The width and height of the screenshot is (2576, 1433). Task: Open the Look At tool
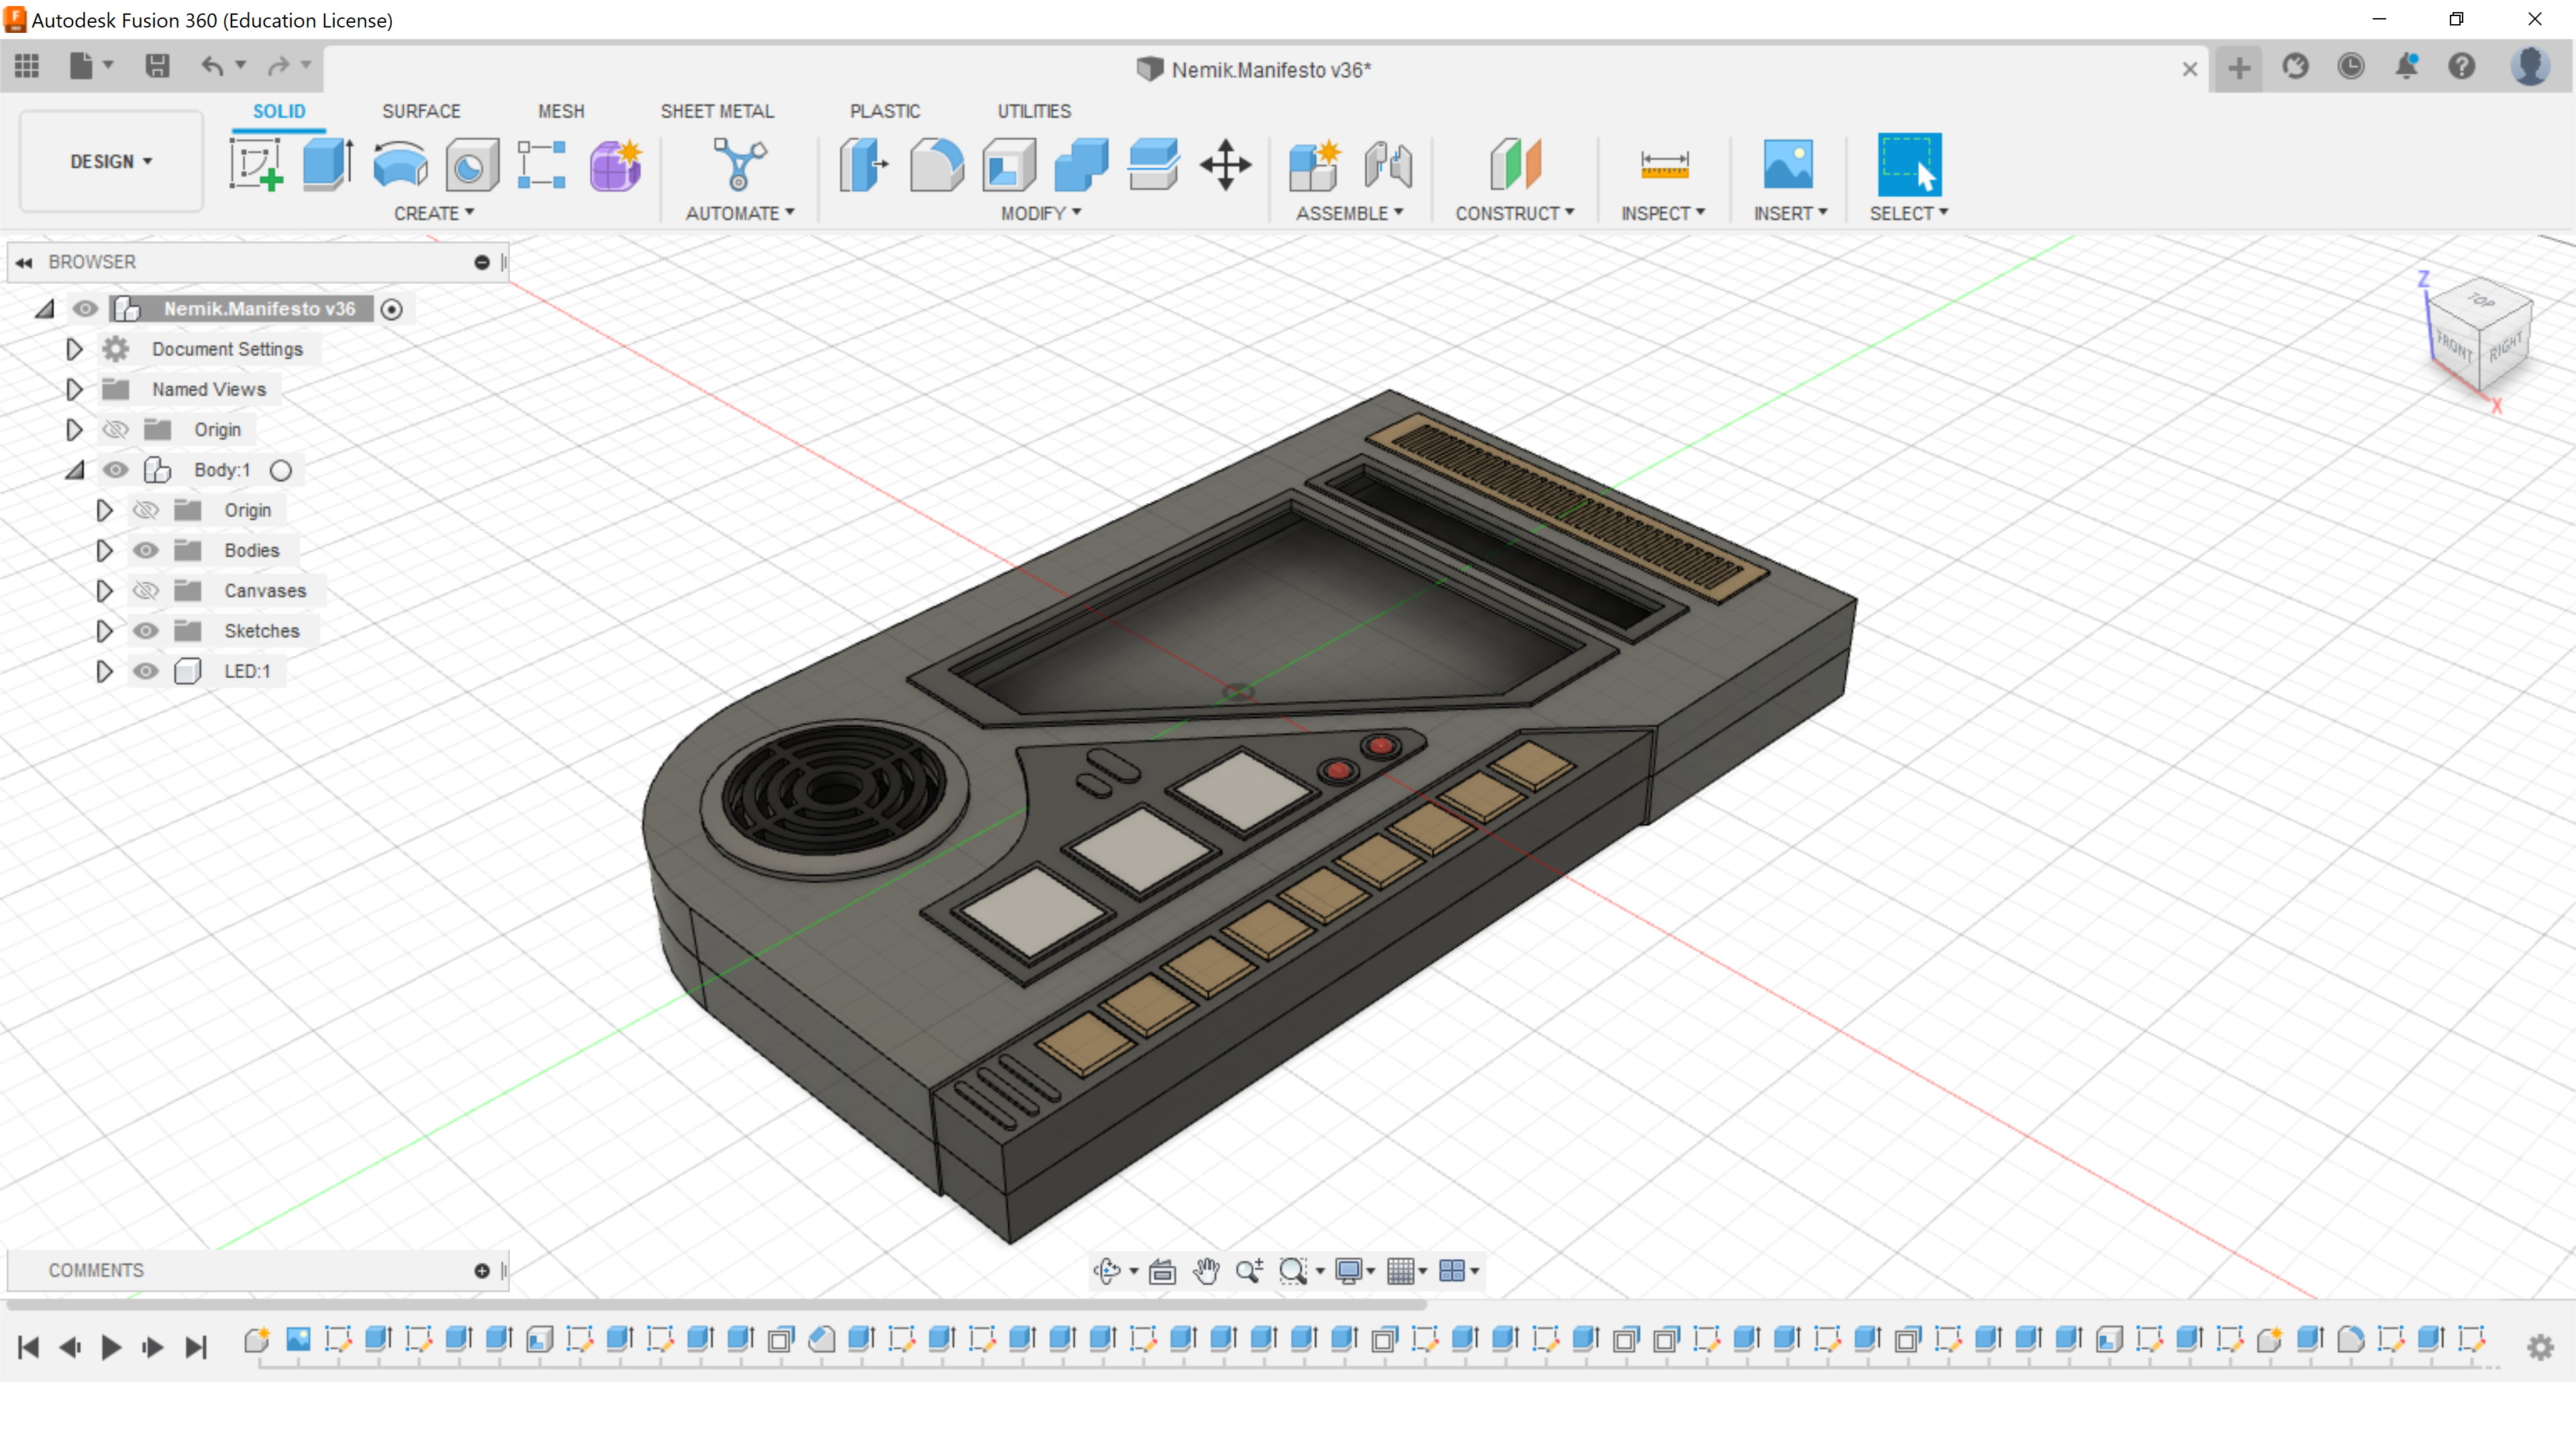[1162, 1270]
